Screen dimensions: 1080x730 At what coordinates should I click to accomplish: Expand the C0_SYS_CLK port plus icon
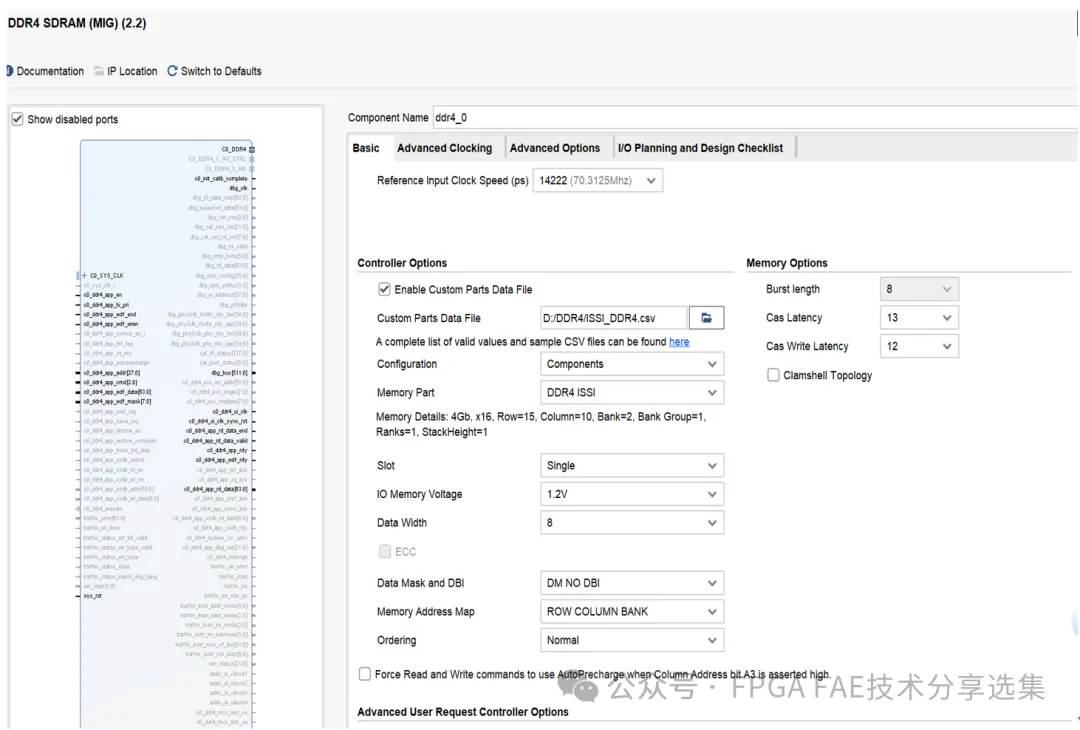tap(84, 275)
